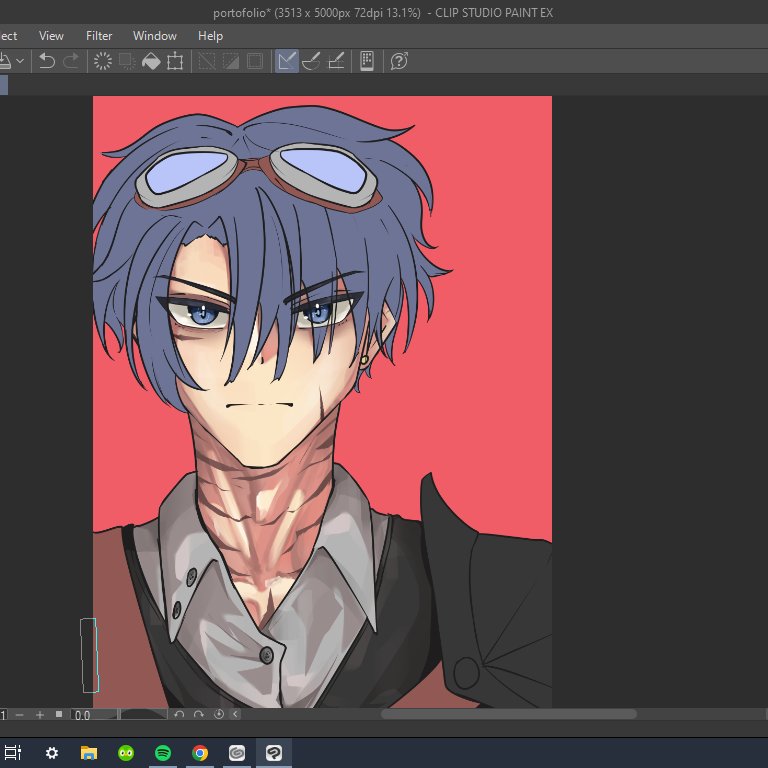
Task: Zoom in with the plus button
Action: click(40, 715)
